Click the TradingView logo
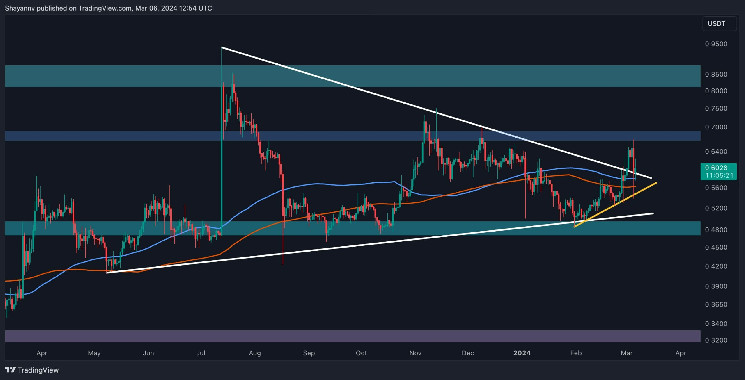 point(32,370)
